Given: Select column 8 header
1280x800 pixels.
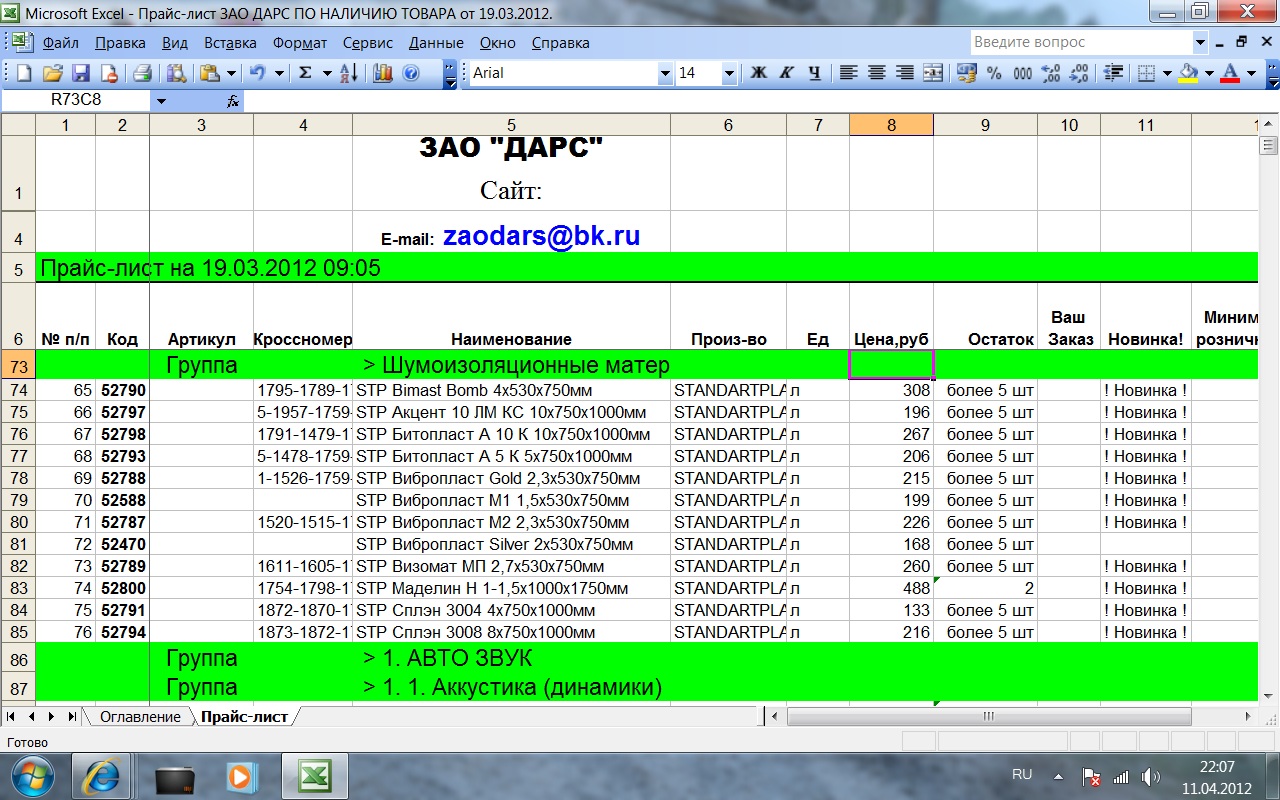Looking at the screenshot, I should click(x=891, y=124).
